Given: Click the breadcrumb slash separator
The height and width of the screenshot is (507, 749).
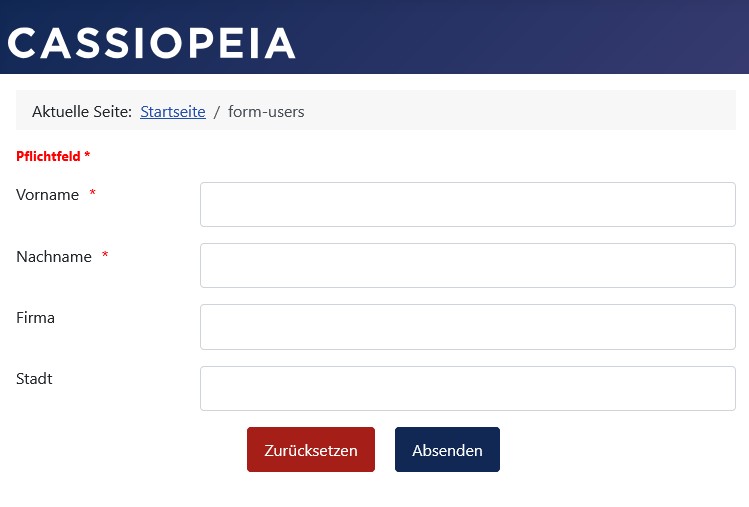Looking at the screenshot, I should click(x=217, y=112).
